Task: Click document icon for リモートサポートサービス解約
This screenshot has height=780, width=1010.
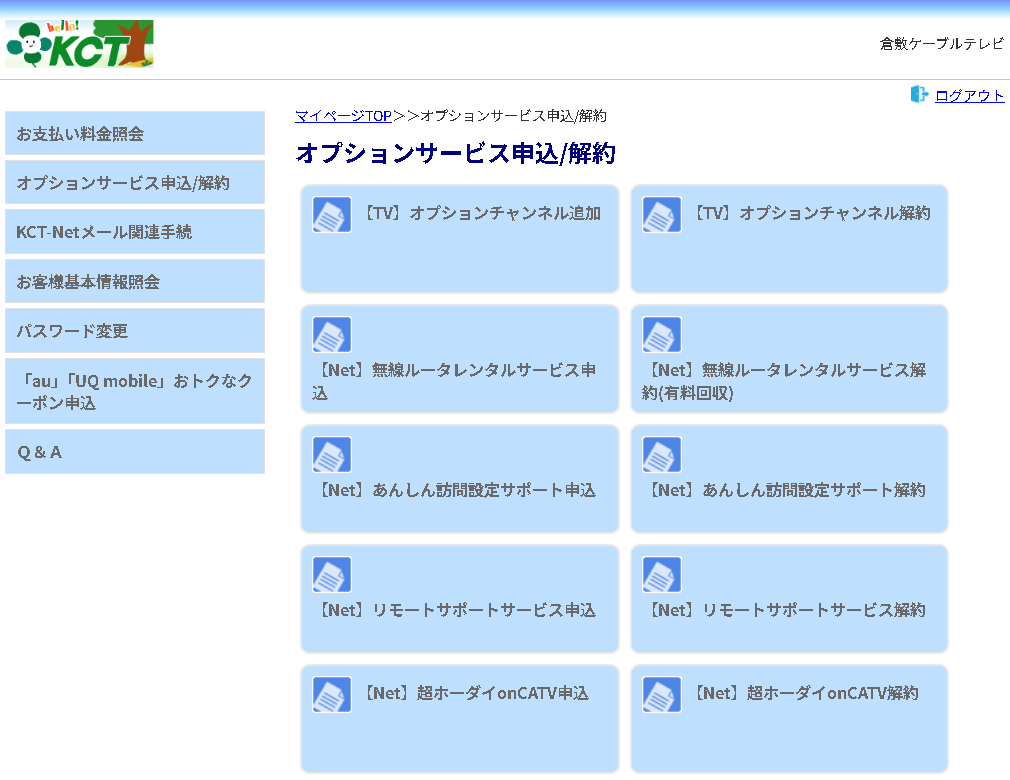Action: tap(662, 575)
